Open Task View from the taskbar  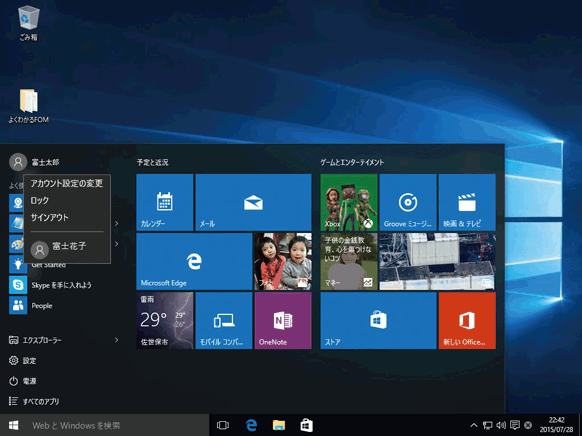(x=223, y=425)
